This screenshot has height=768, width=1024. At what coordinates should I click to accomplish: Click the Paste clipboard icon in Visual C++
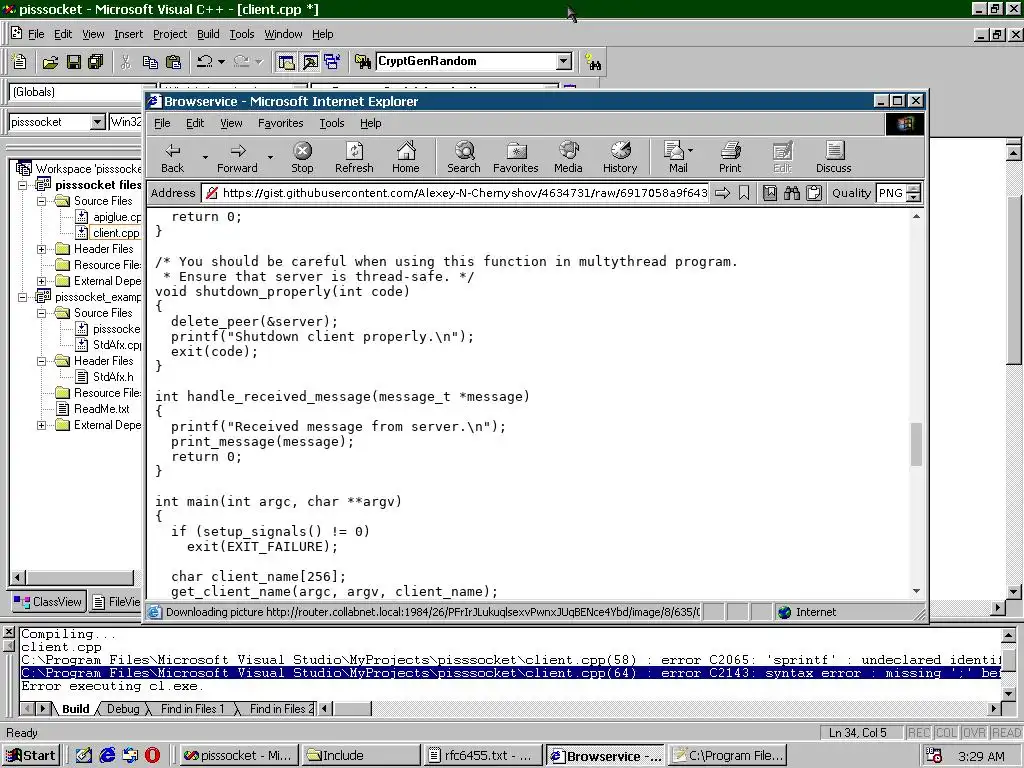point(173,62)
